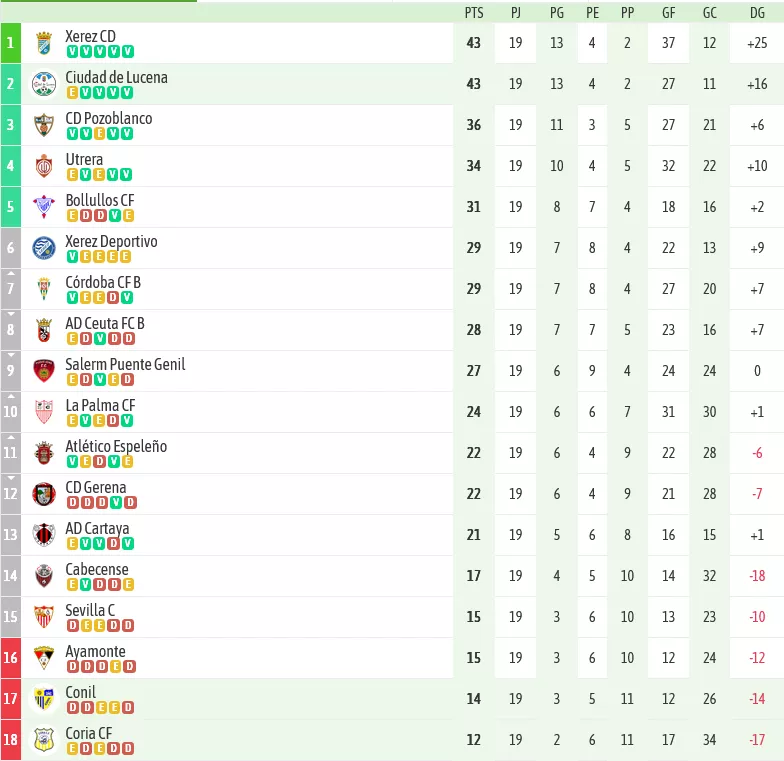784x761 pixels.
Task: Click the green position 1 marker
Action: tap(10, 43)
